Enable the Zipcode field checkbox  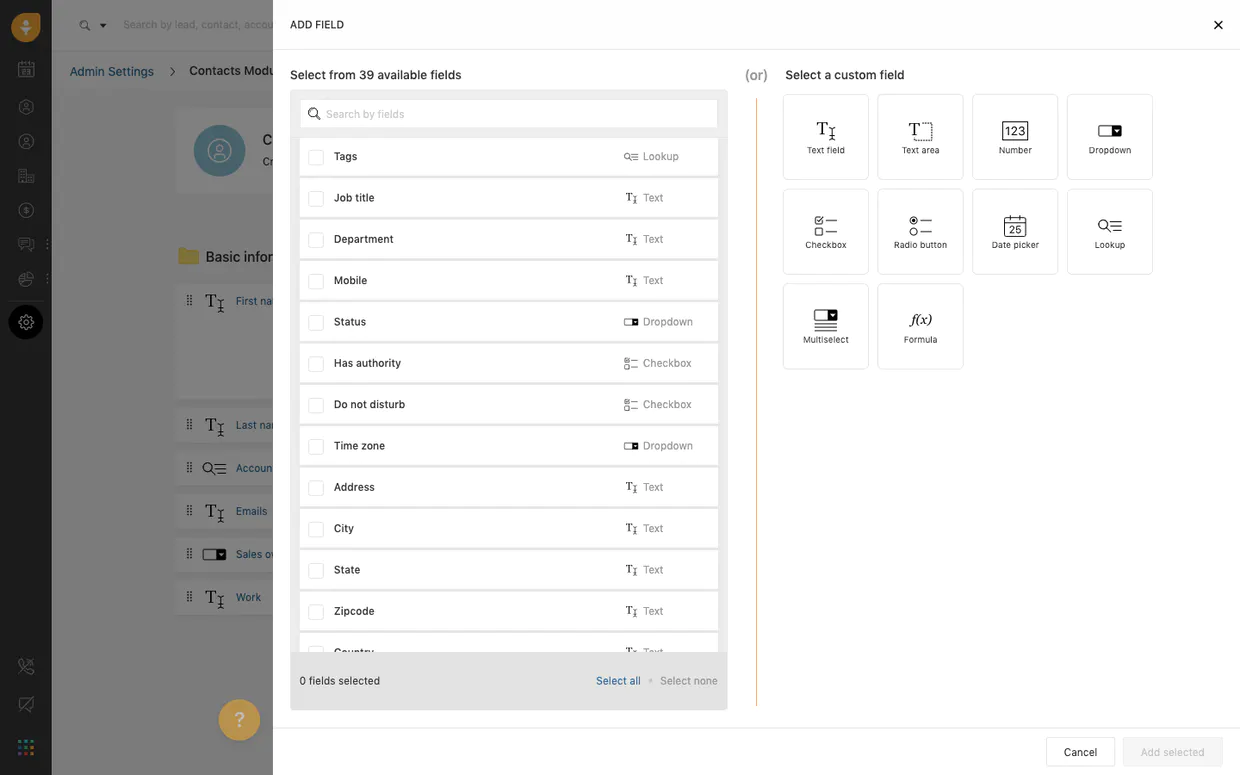click(x=316, y=612)
